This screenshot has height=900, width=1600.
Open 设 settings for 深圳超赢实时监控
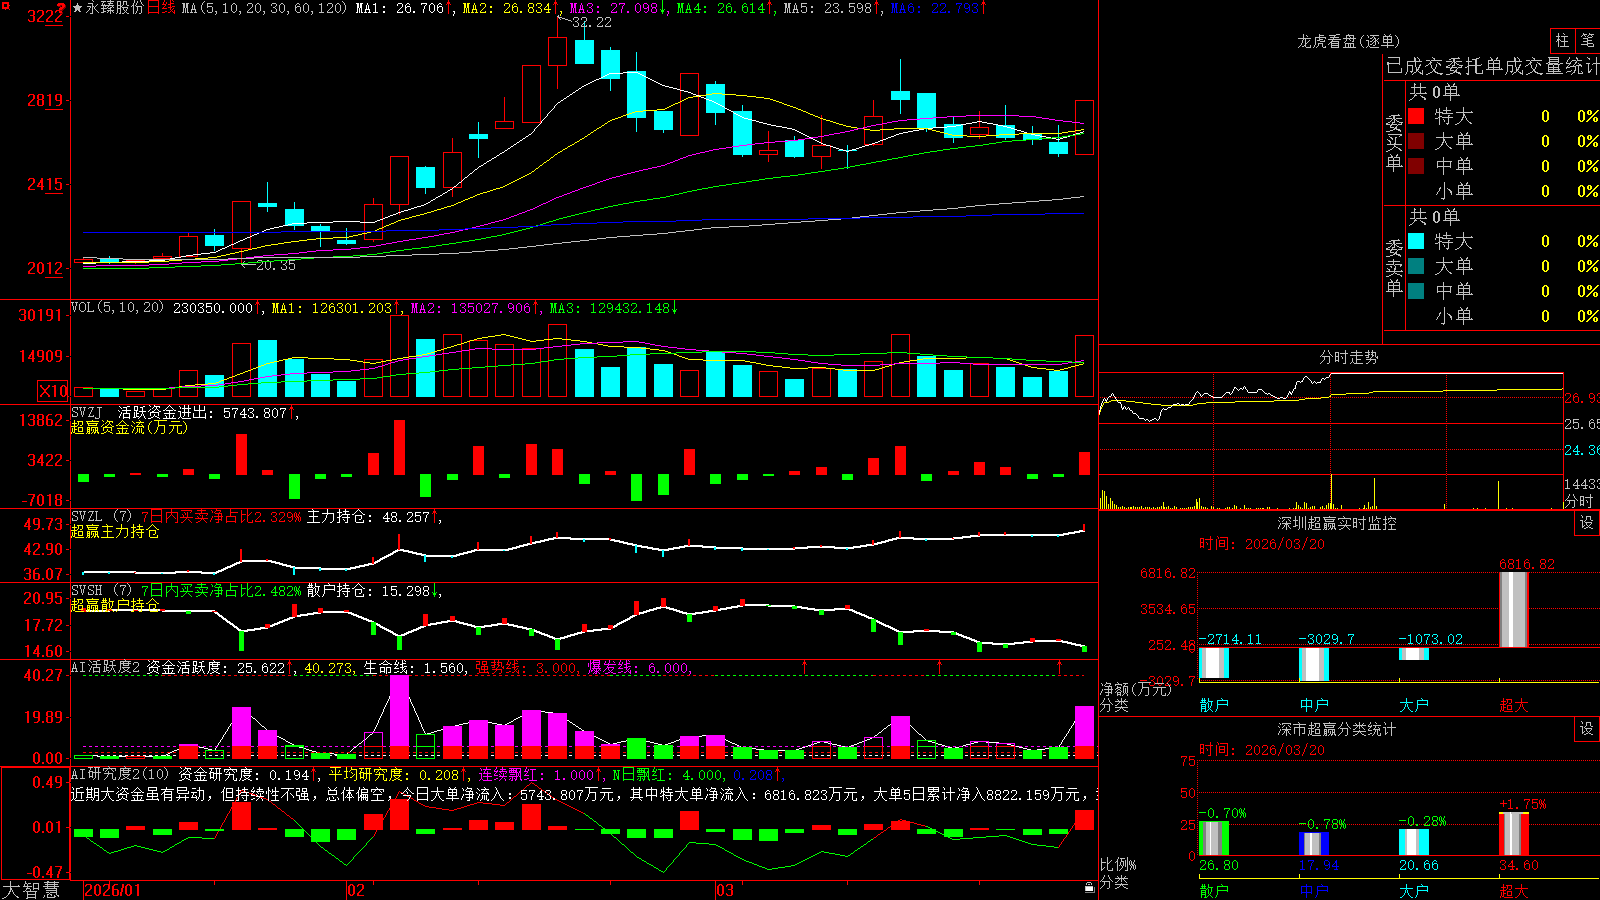(1587, 523)
